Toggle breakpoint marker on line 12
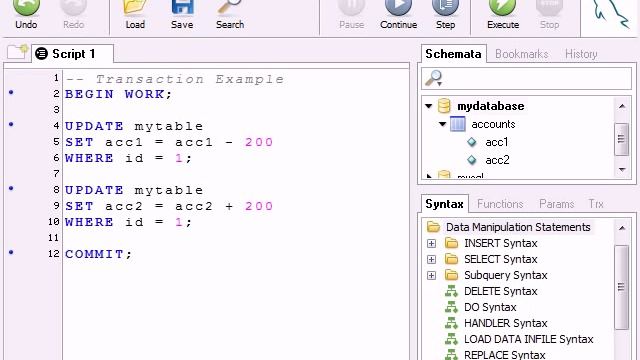The image size is (640, 360). tap(11, 253)
